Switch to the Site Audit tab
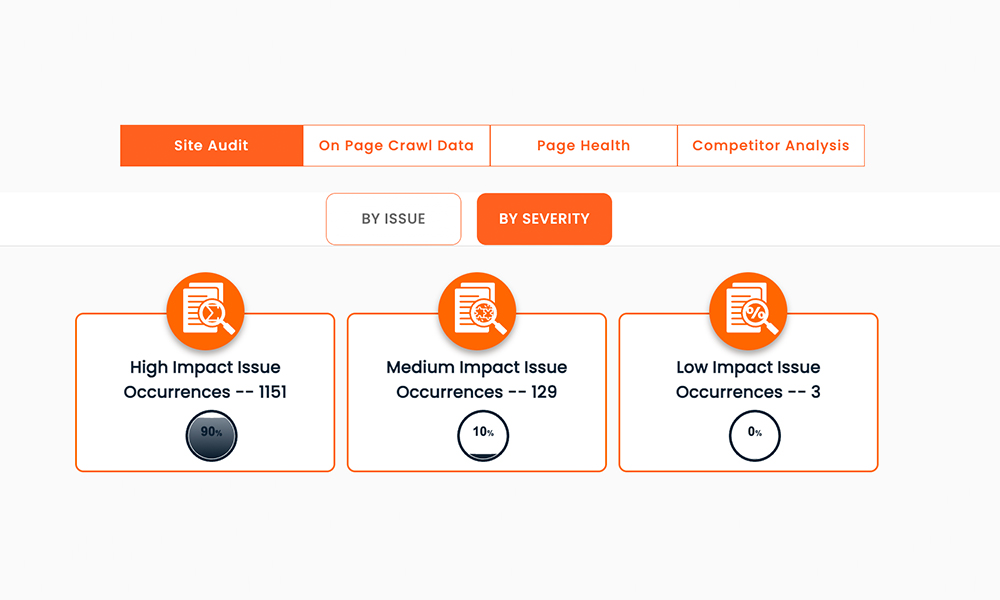This screenshot has height=600, width=1000. (210, 145)
